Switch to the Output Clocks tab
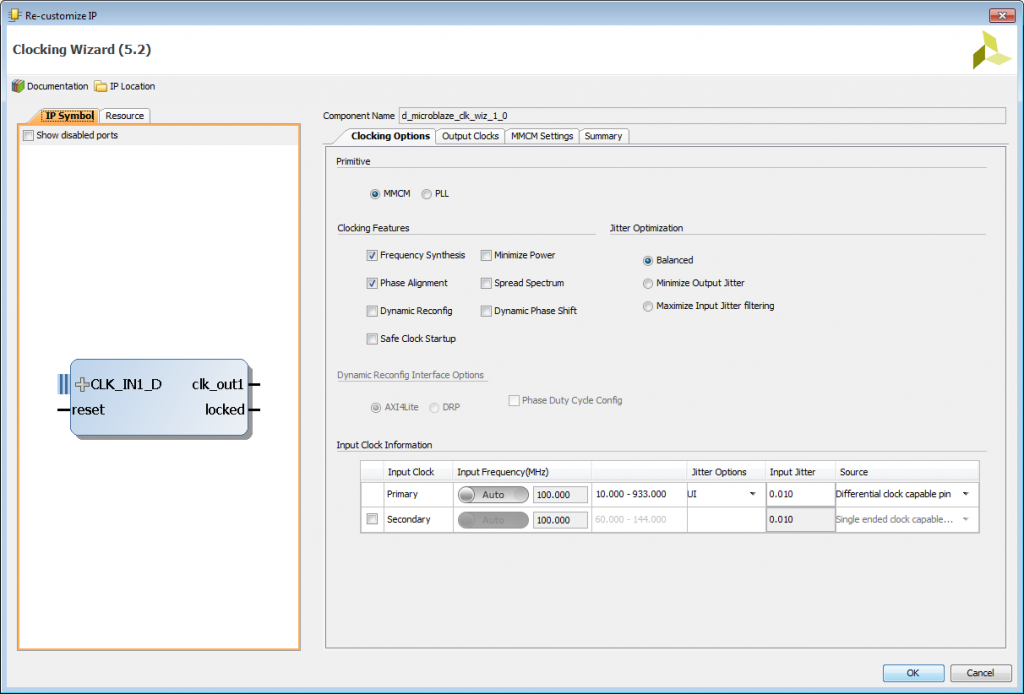The height and width of the screenshot is (694, 1024). [x=470, y=135]
